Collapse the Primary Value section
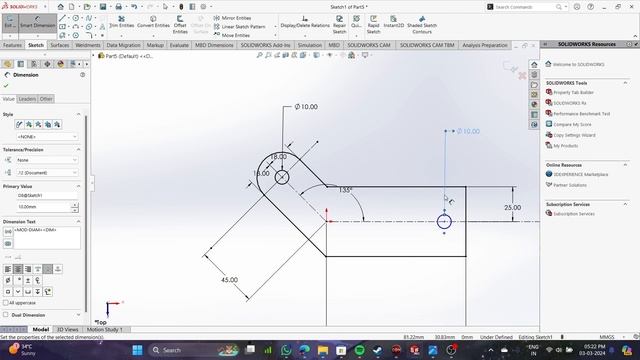 pos(78,186)
